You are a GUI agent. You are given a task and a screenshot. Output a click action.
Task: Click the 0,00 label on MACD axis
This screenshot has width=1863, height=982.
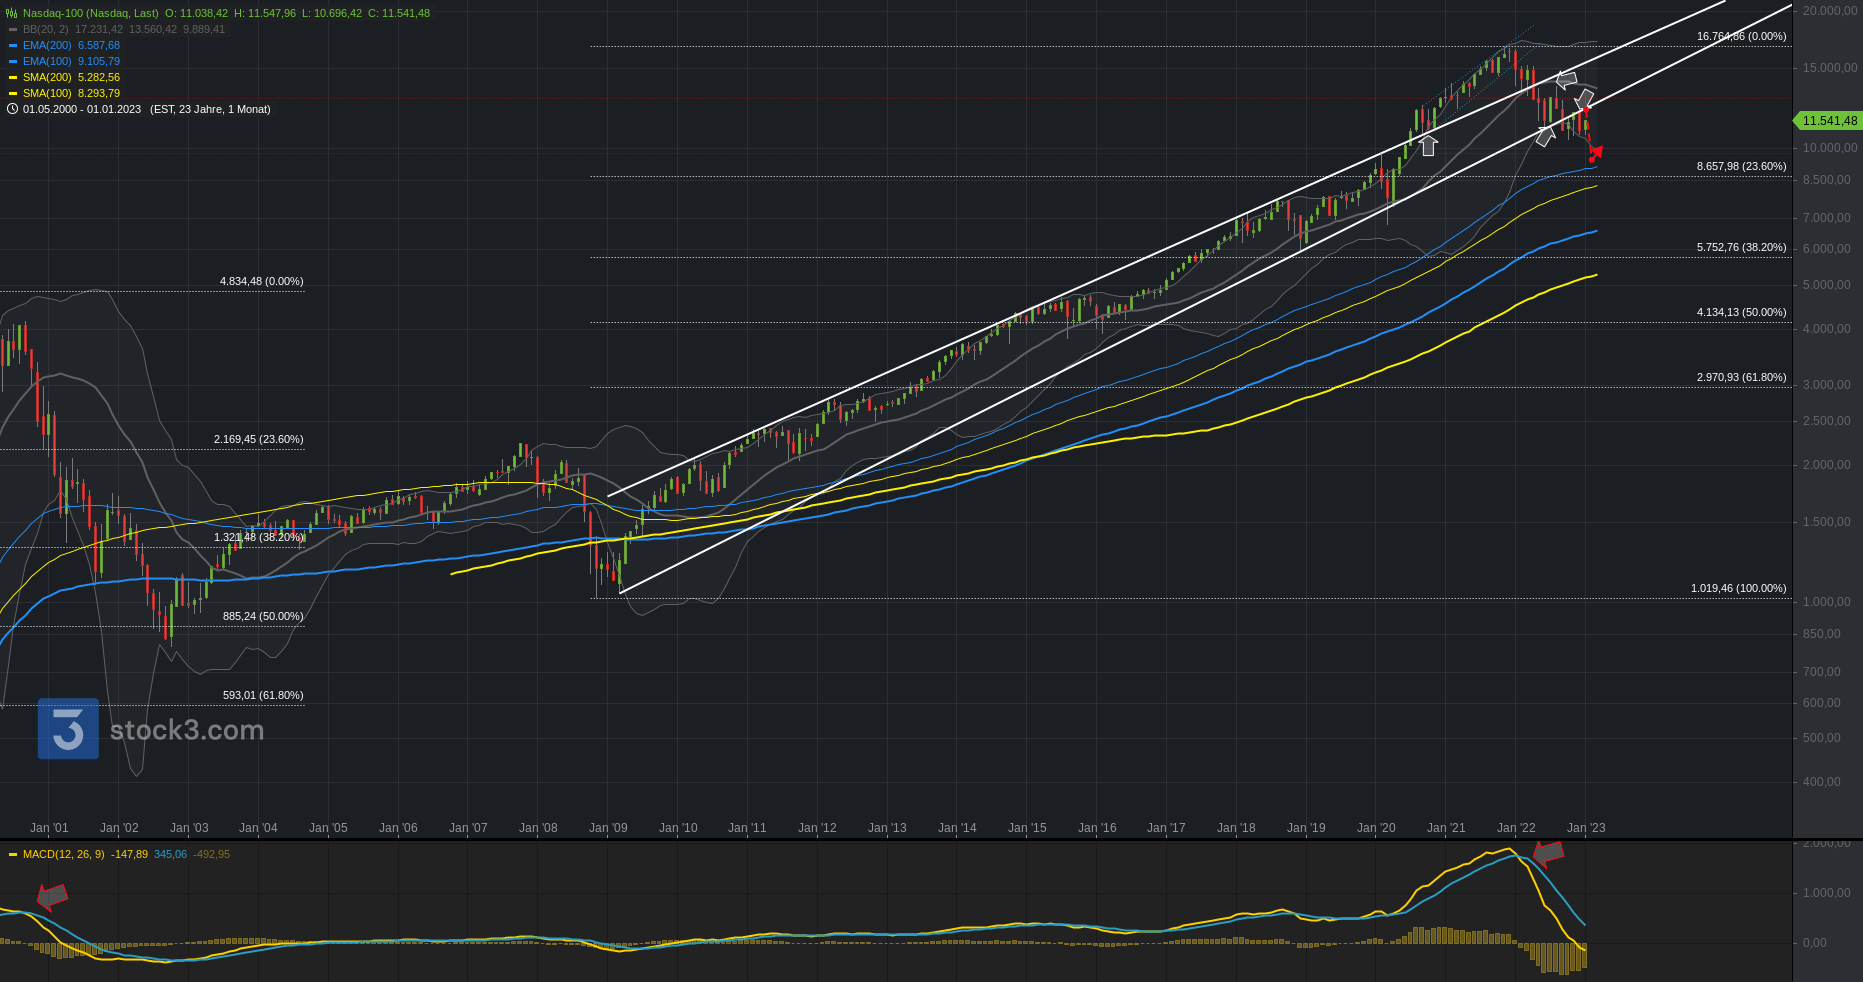point(1815,943)
